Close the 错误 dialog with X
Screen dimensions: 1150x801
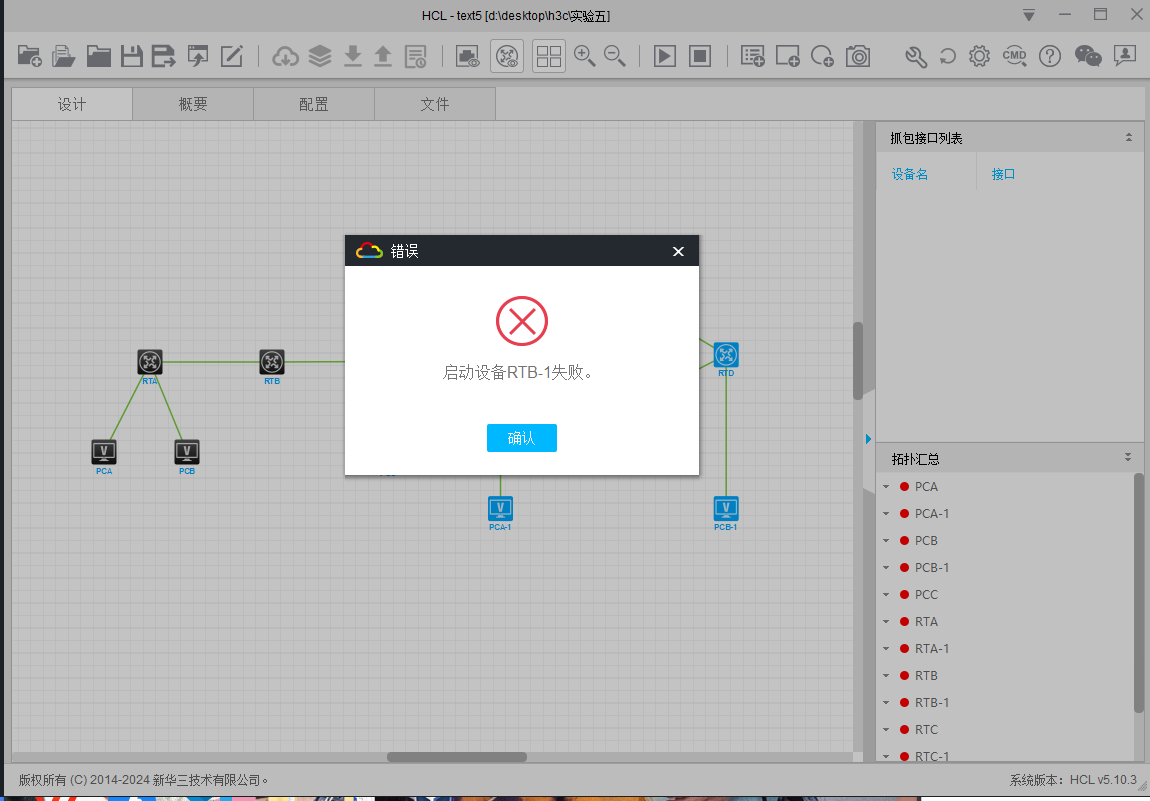tap(678, 251)
